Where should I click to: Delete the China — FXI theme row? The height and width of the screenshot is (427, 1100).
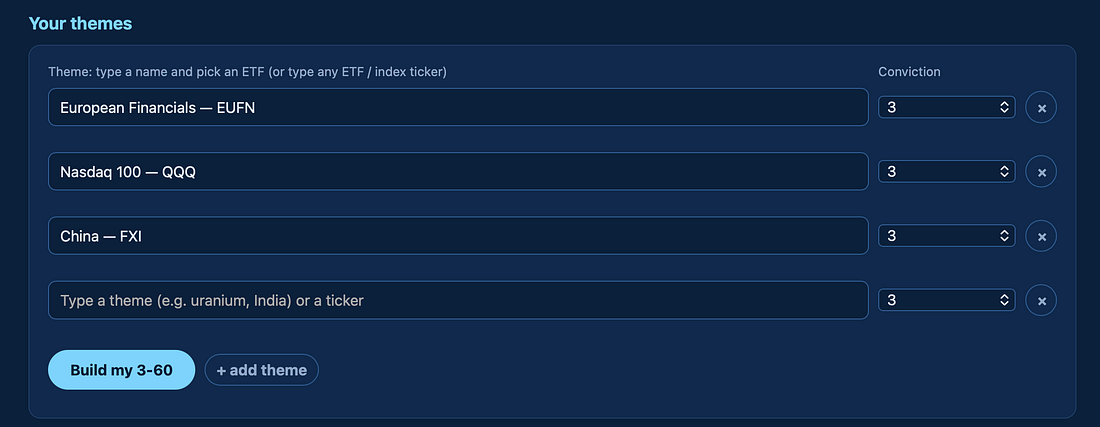(x=1041, y=236)
